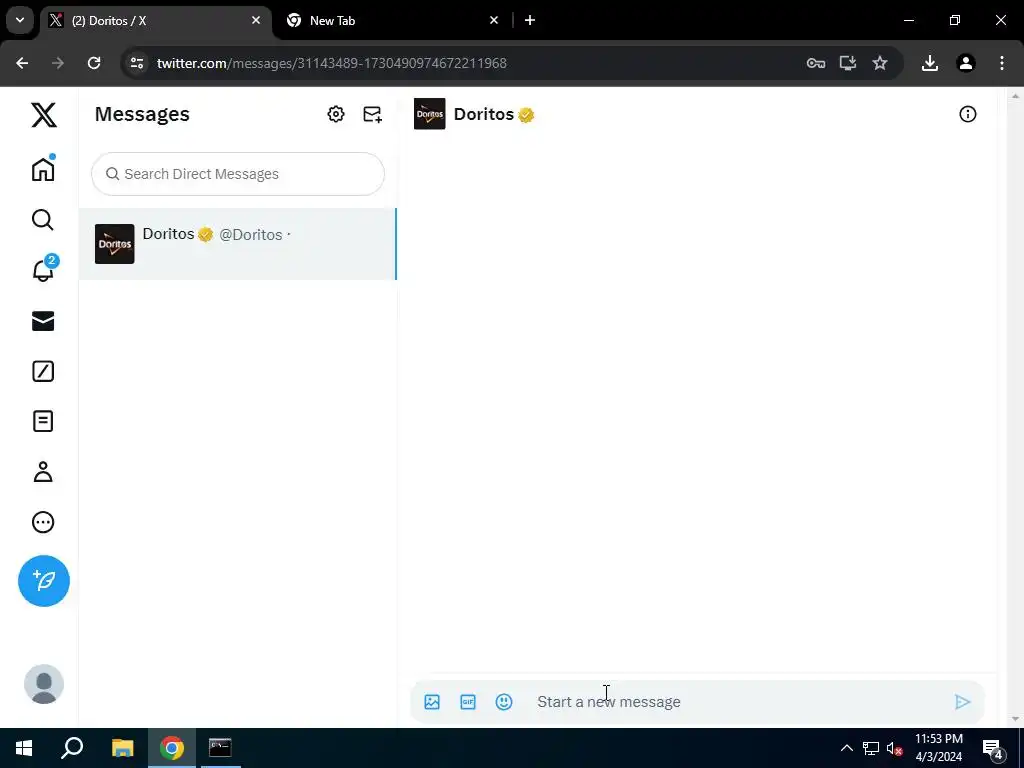
Task: Open Chrome profile icon
Action: pyautogui.click(x=965, y=63)
